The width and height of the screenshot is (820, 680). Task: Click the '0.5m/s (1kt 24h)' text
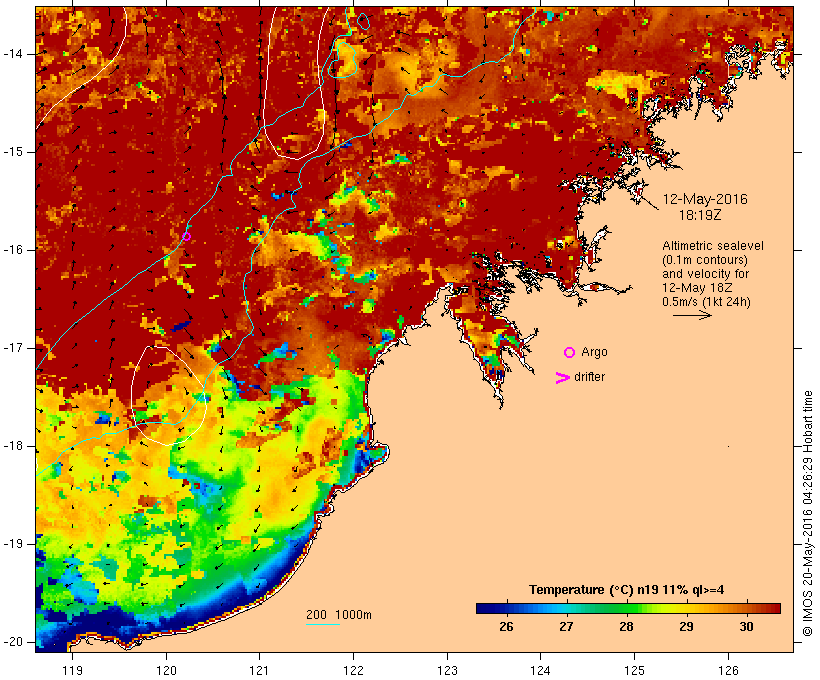tap(706, 302)
